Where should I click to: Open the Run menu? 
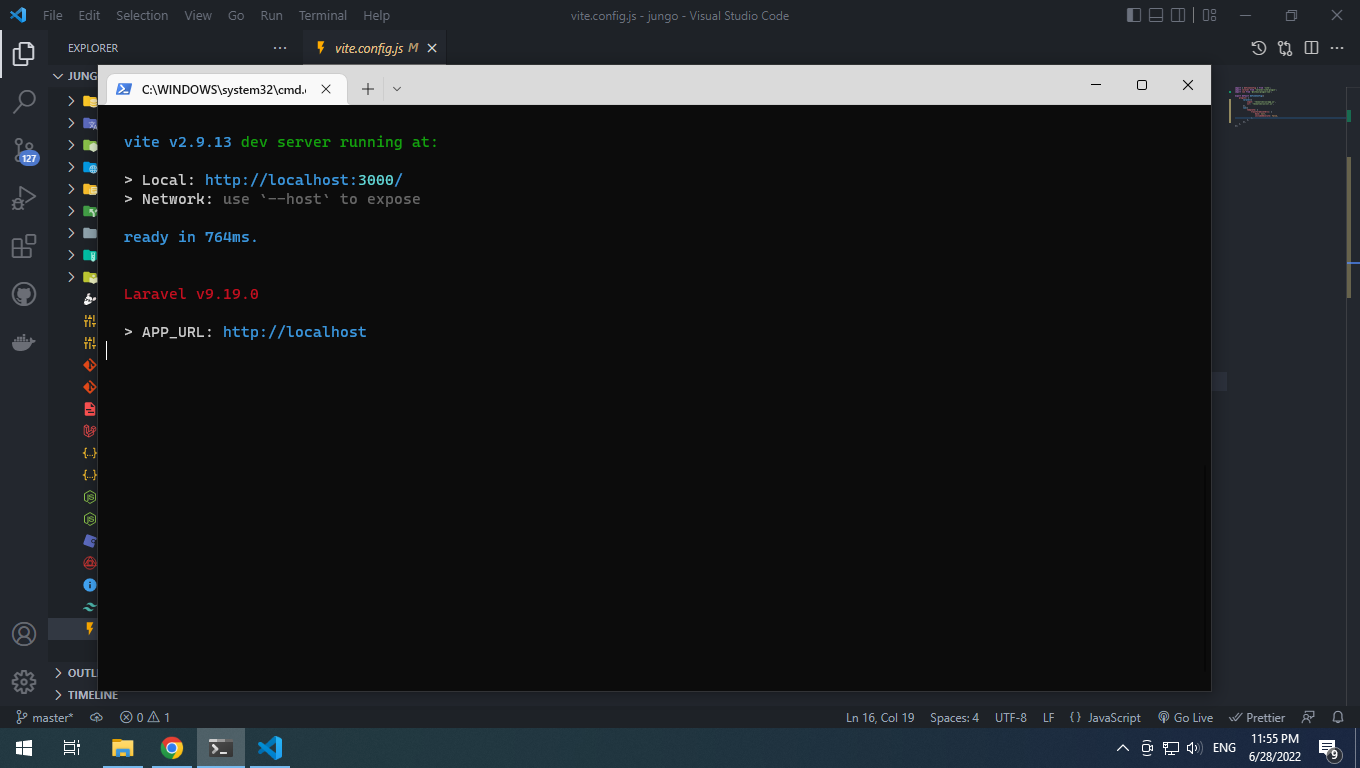point(271,16)
